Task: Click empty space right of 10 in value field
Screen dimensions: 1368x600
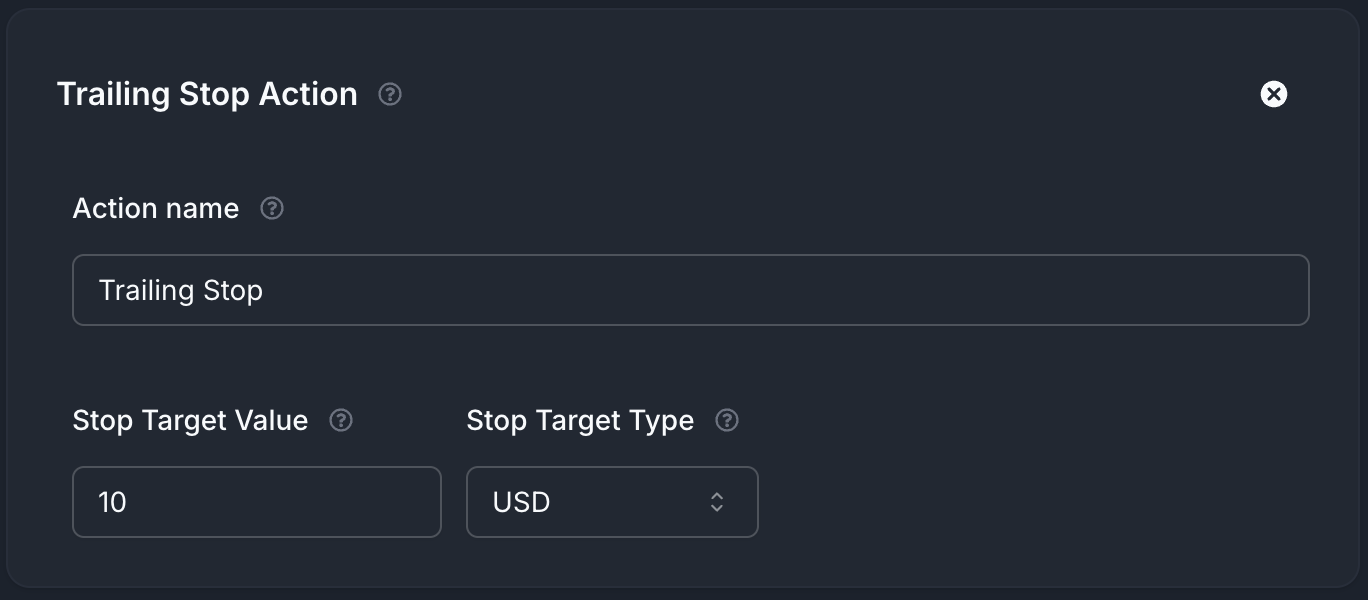Action: (x=320, y=502)
